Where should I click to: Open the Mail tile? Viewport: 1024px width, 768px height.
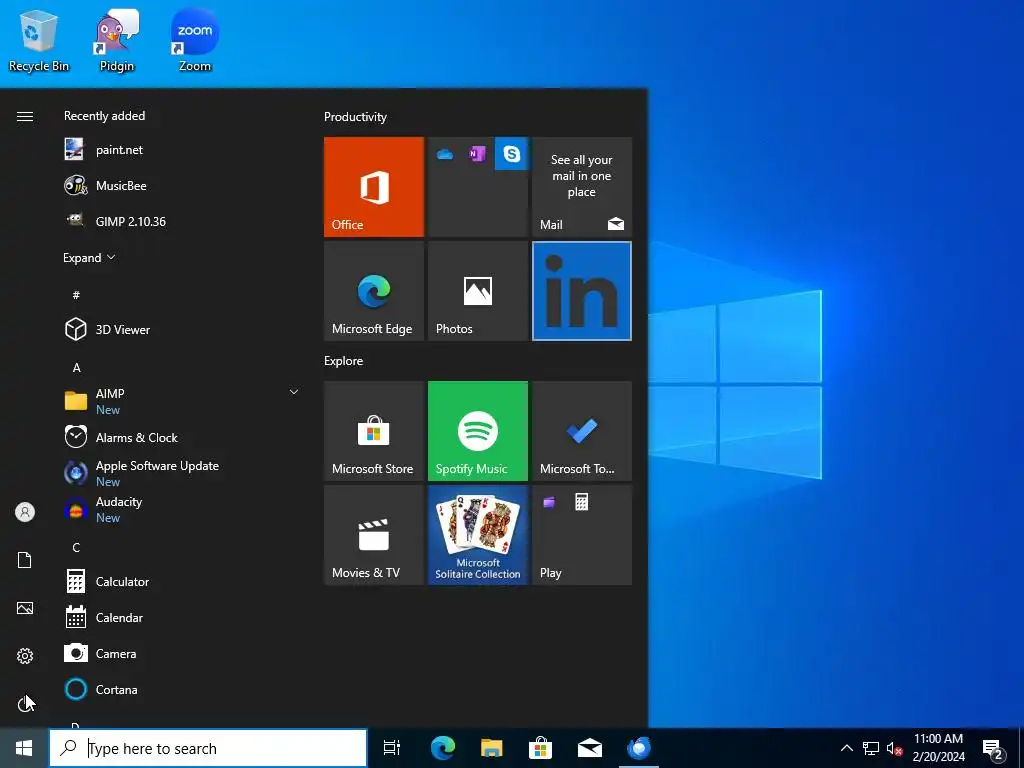pyautogui.click(x=582, y=187)
